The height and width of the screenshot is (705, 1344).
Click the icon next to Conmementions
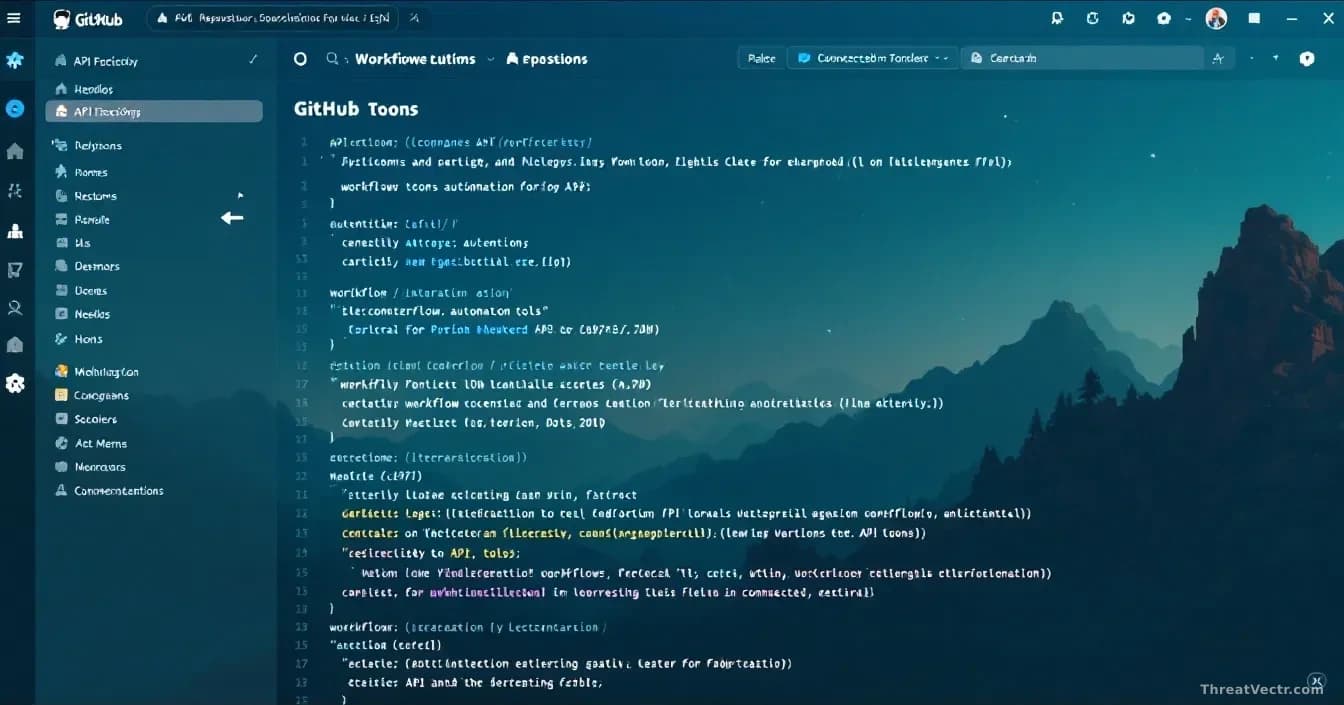[62, 490]
